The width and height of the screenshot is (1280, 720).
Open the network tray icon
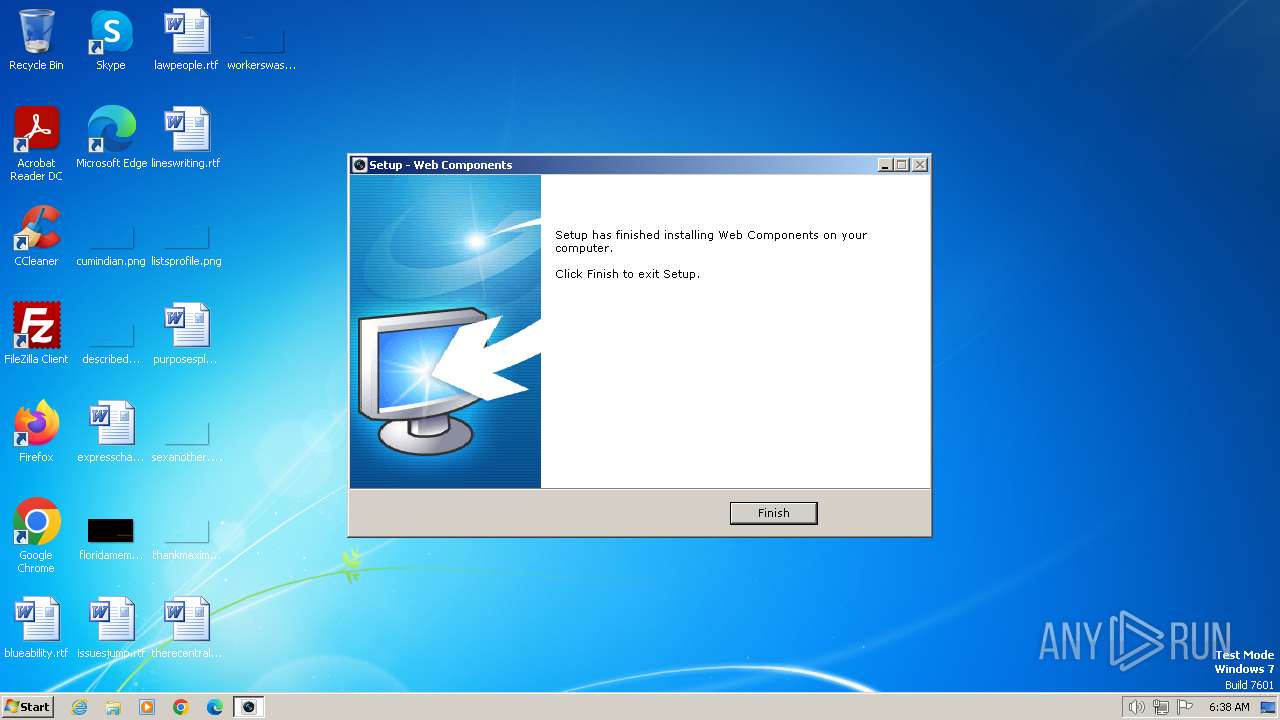[x=1160, y=707]
